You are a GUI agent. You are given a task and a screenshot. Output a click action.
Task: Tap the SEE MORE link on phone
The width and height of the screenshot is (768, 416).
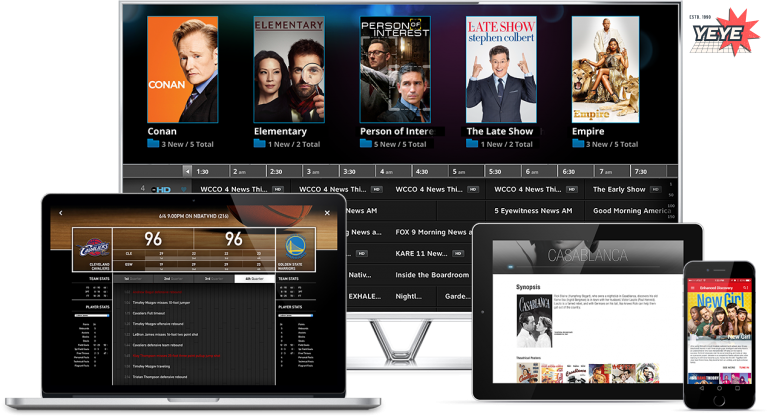click(729, 367)
